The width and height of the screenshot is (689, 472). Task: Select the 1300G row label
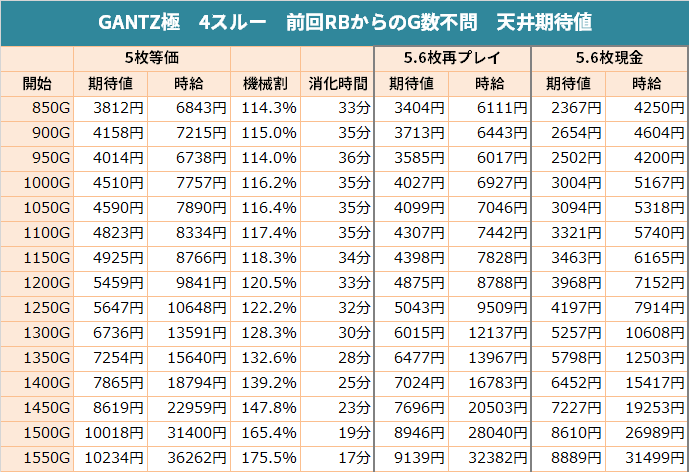[x=37, y=334]
